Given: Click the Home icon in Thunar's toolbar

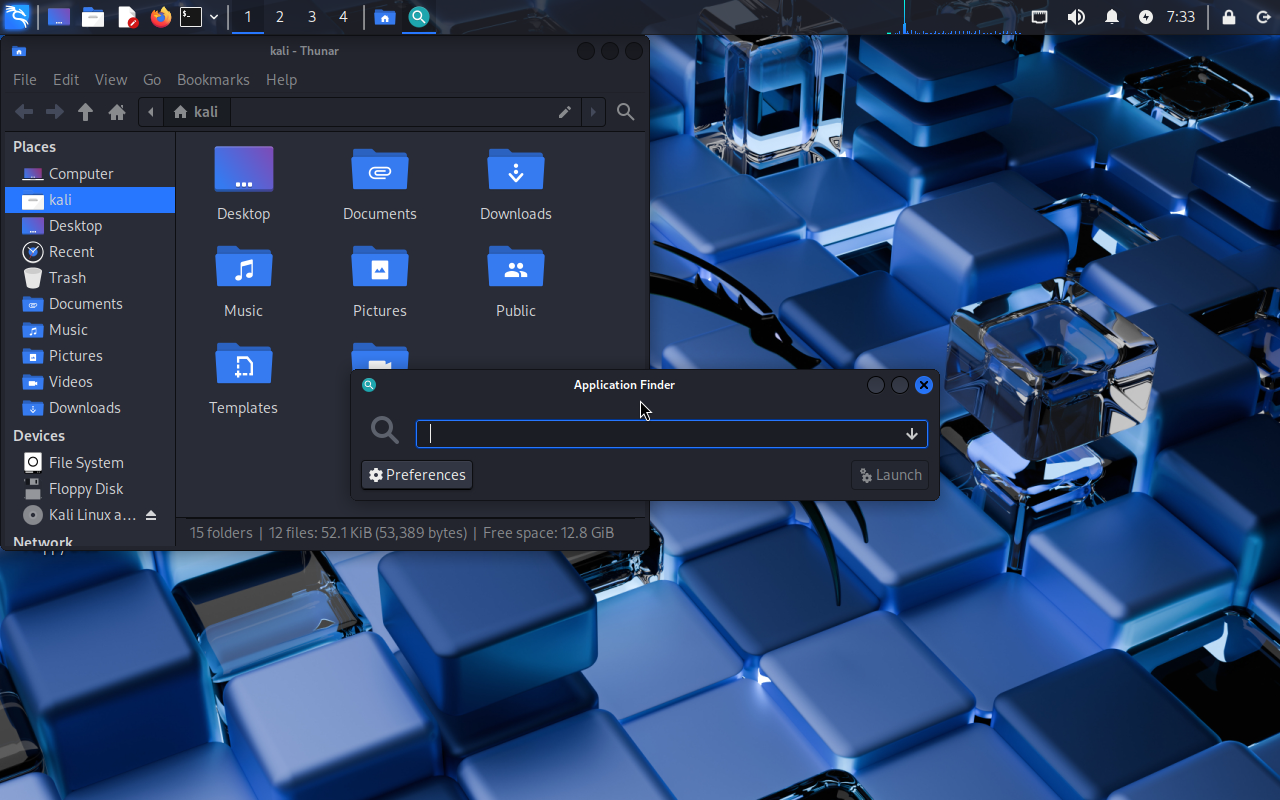Looking at the screenshot, I should 117,112.
